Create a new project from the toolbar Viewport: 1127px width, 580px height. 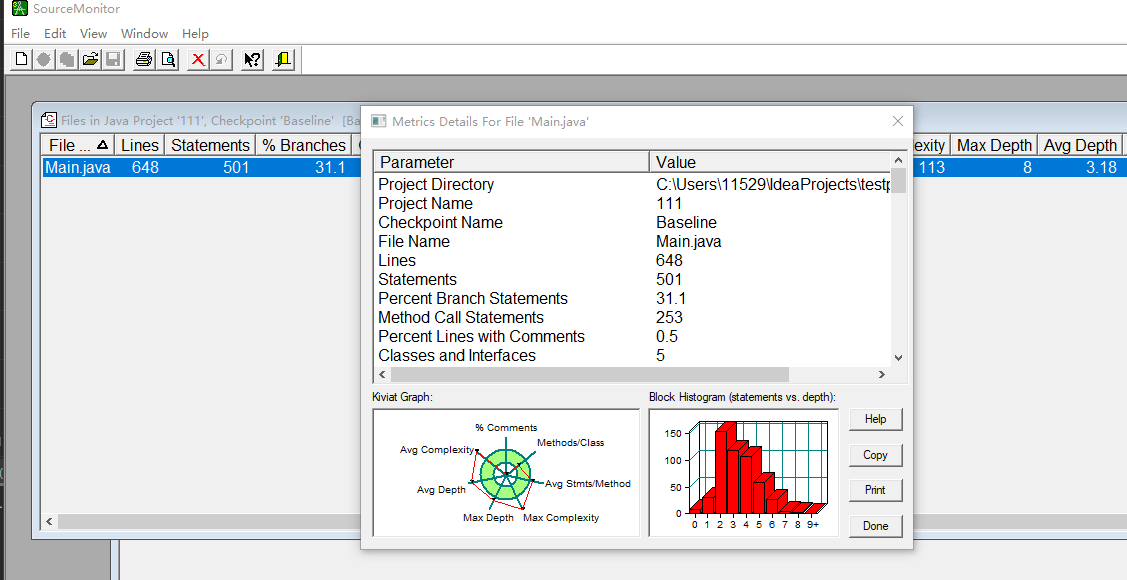[20, 59]
